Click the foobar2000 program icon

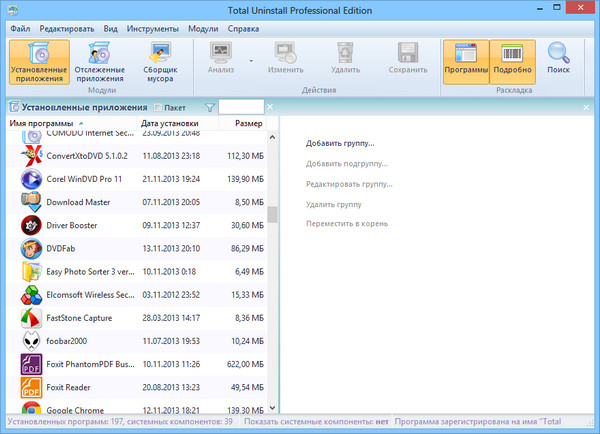31,341
